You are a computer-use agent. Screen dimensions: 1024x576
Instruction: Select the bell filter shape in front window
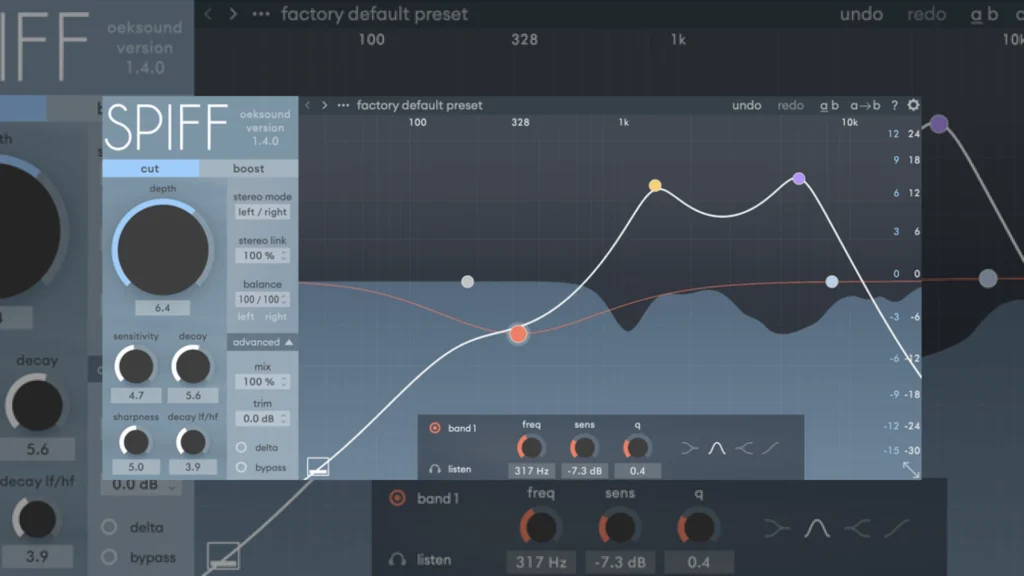(716, 448)
